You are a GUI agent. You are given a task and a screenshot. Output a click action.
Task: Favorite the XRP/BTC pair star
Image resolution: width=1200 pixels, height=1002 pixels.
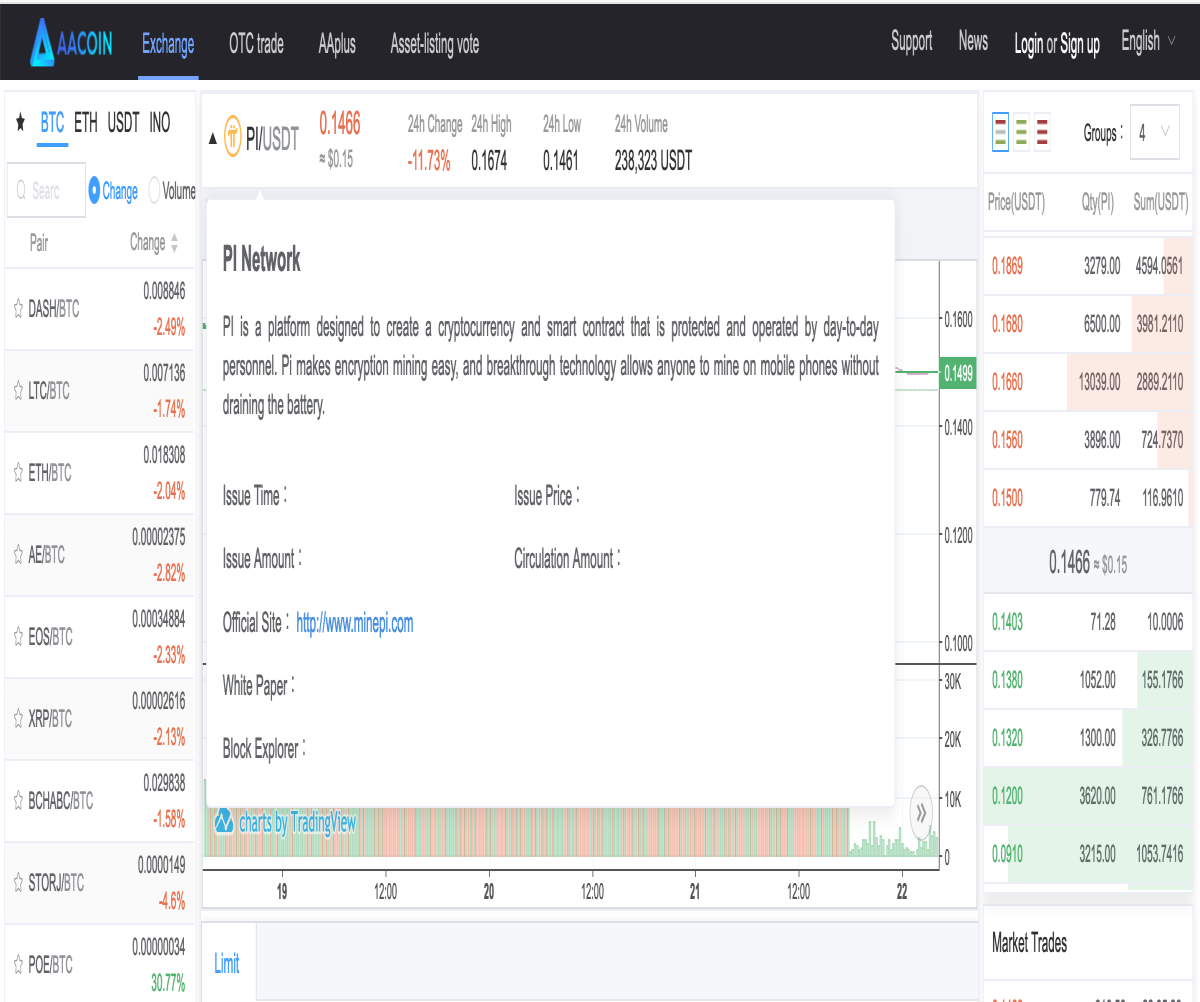click(18, 719)
